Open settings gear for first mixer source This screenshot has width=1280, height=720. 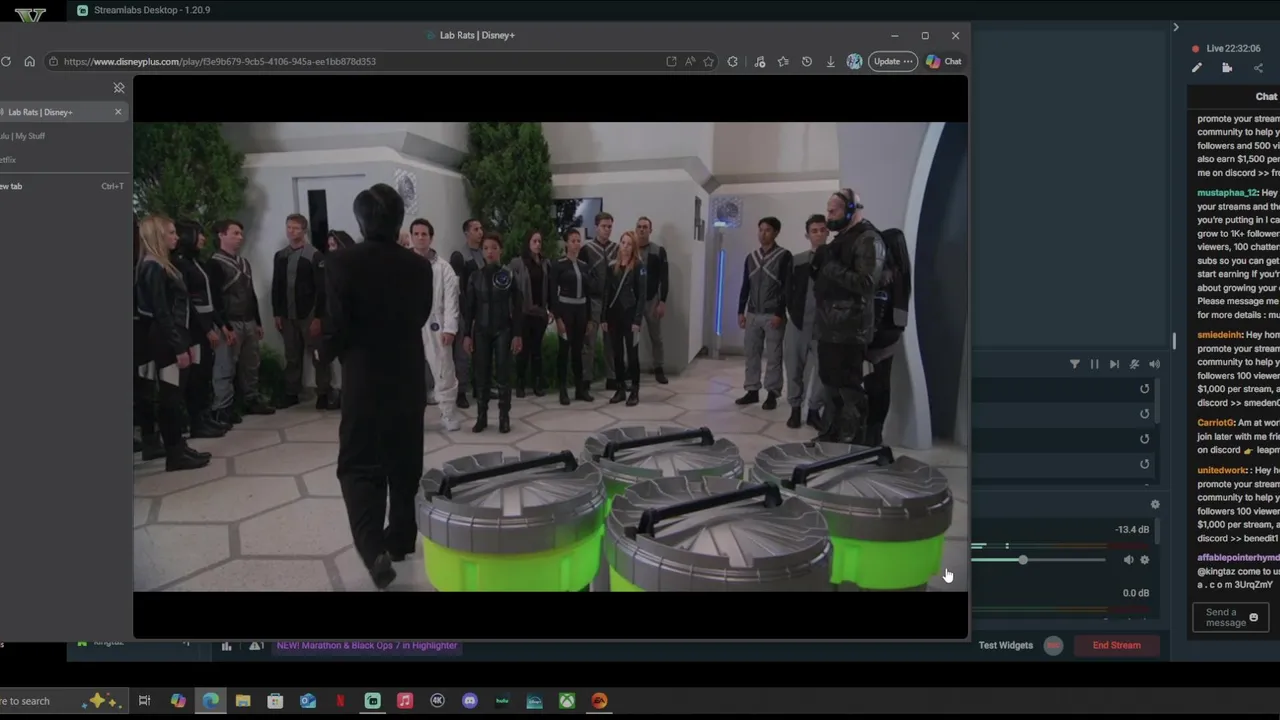pos(1145,560)
